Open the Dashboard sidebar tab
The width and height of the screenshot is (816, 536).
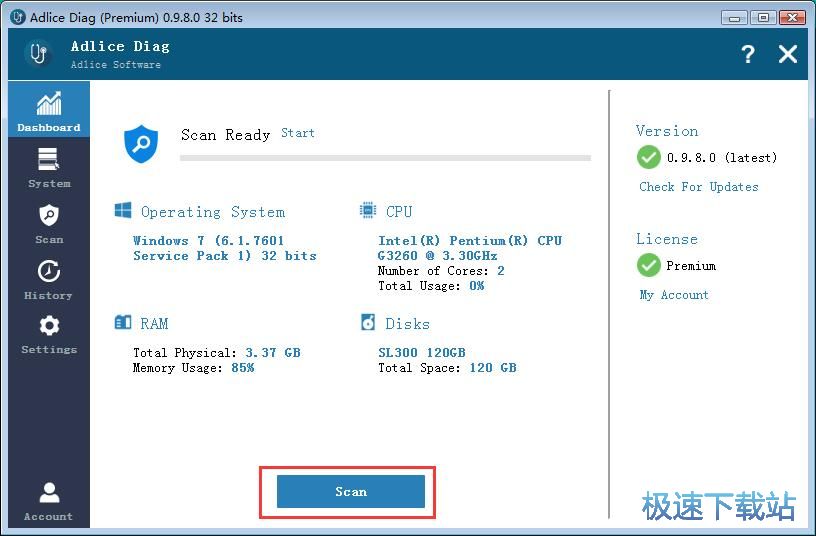(x=49, y=109)
